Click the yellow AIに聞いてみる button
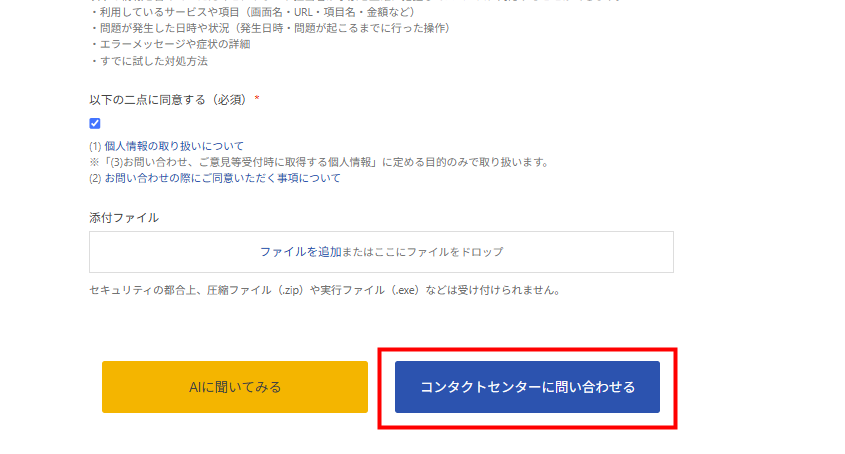845x454 pixels. tap(235, 387)
